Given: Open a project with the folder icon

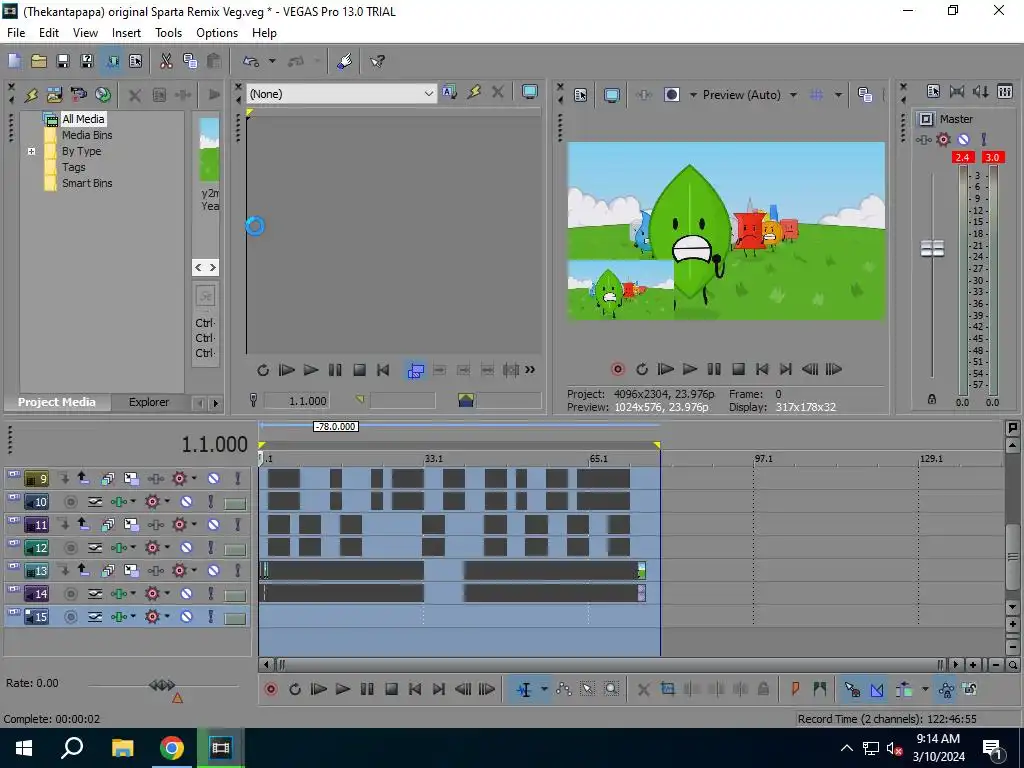Looking at the screenshot, I should (39, 61).
